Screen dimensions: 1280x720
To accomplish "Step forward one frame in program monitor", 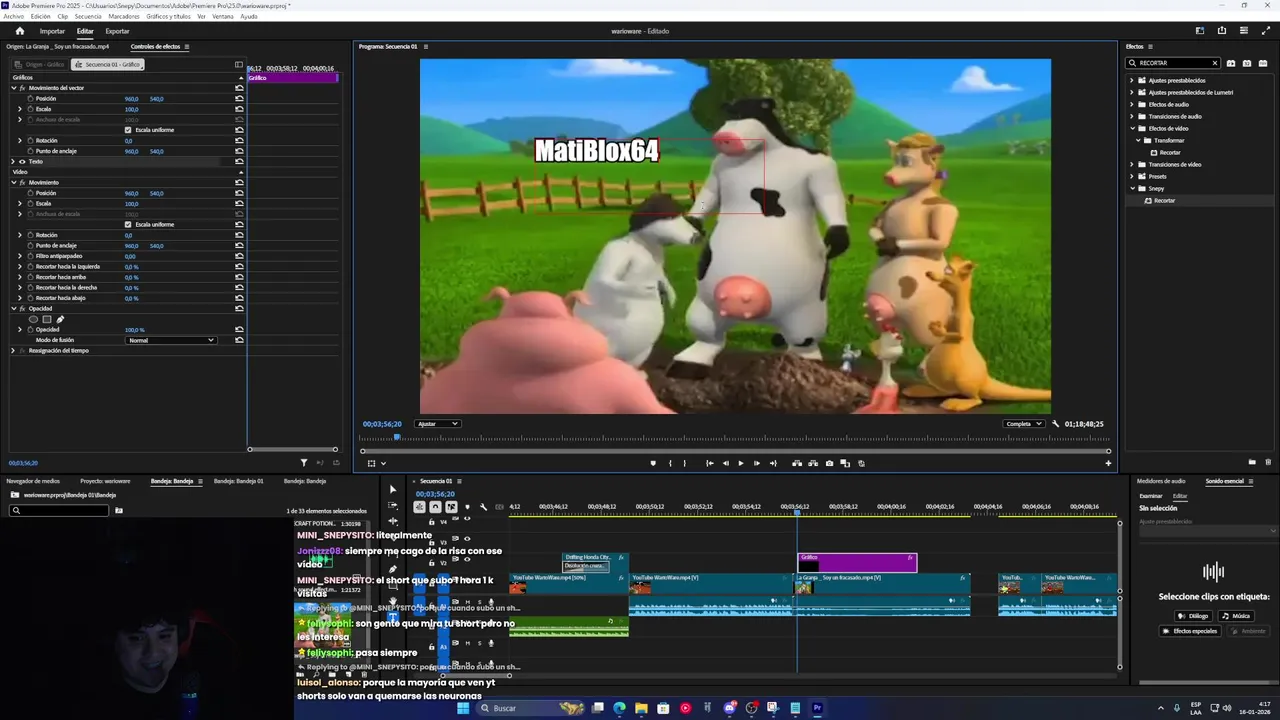I will click(756, 463).
